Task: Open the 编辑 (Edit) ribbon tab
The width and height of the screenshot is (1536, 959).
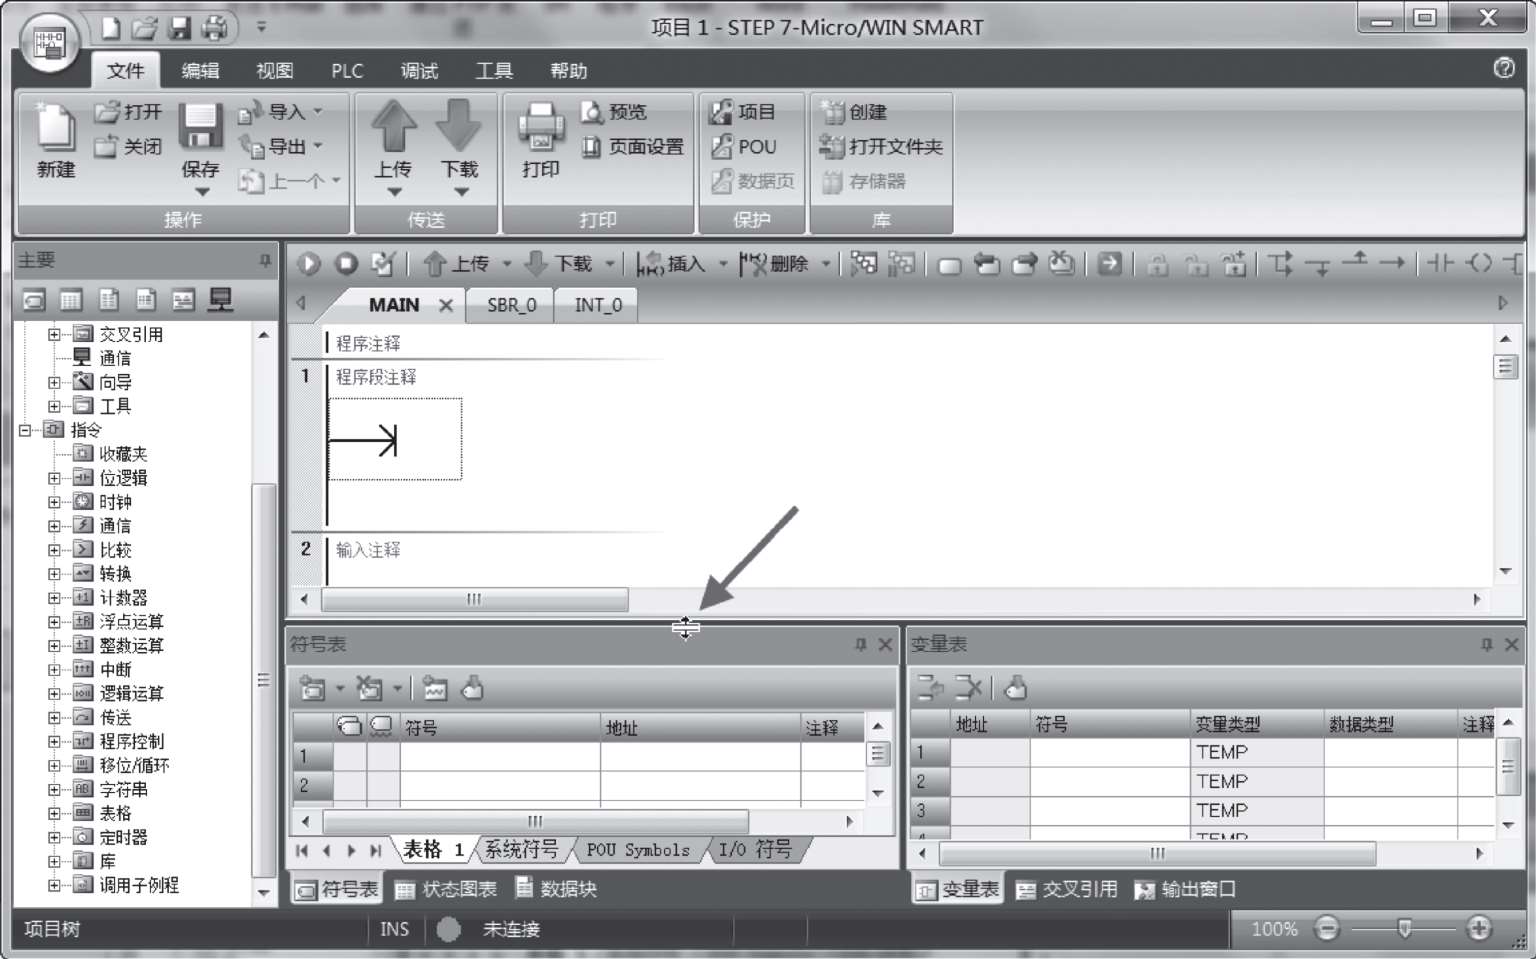Action: [x=200, y=71]
